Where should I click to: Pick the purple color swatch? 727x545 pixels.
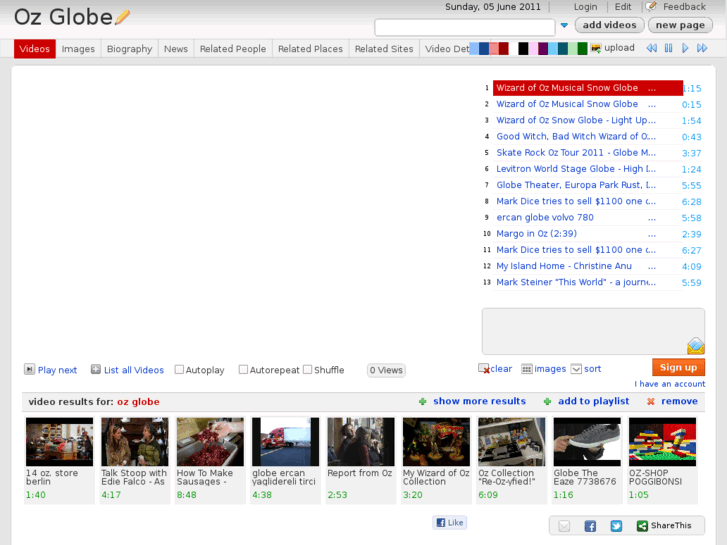(543, 48)
